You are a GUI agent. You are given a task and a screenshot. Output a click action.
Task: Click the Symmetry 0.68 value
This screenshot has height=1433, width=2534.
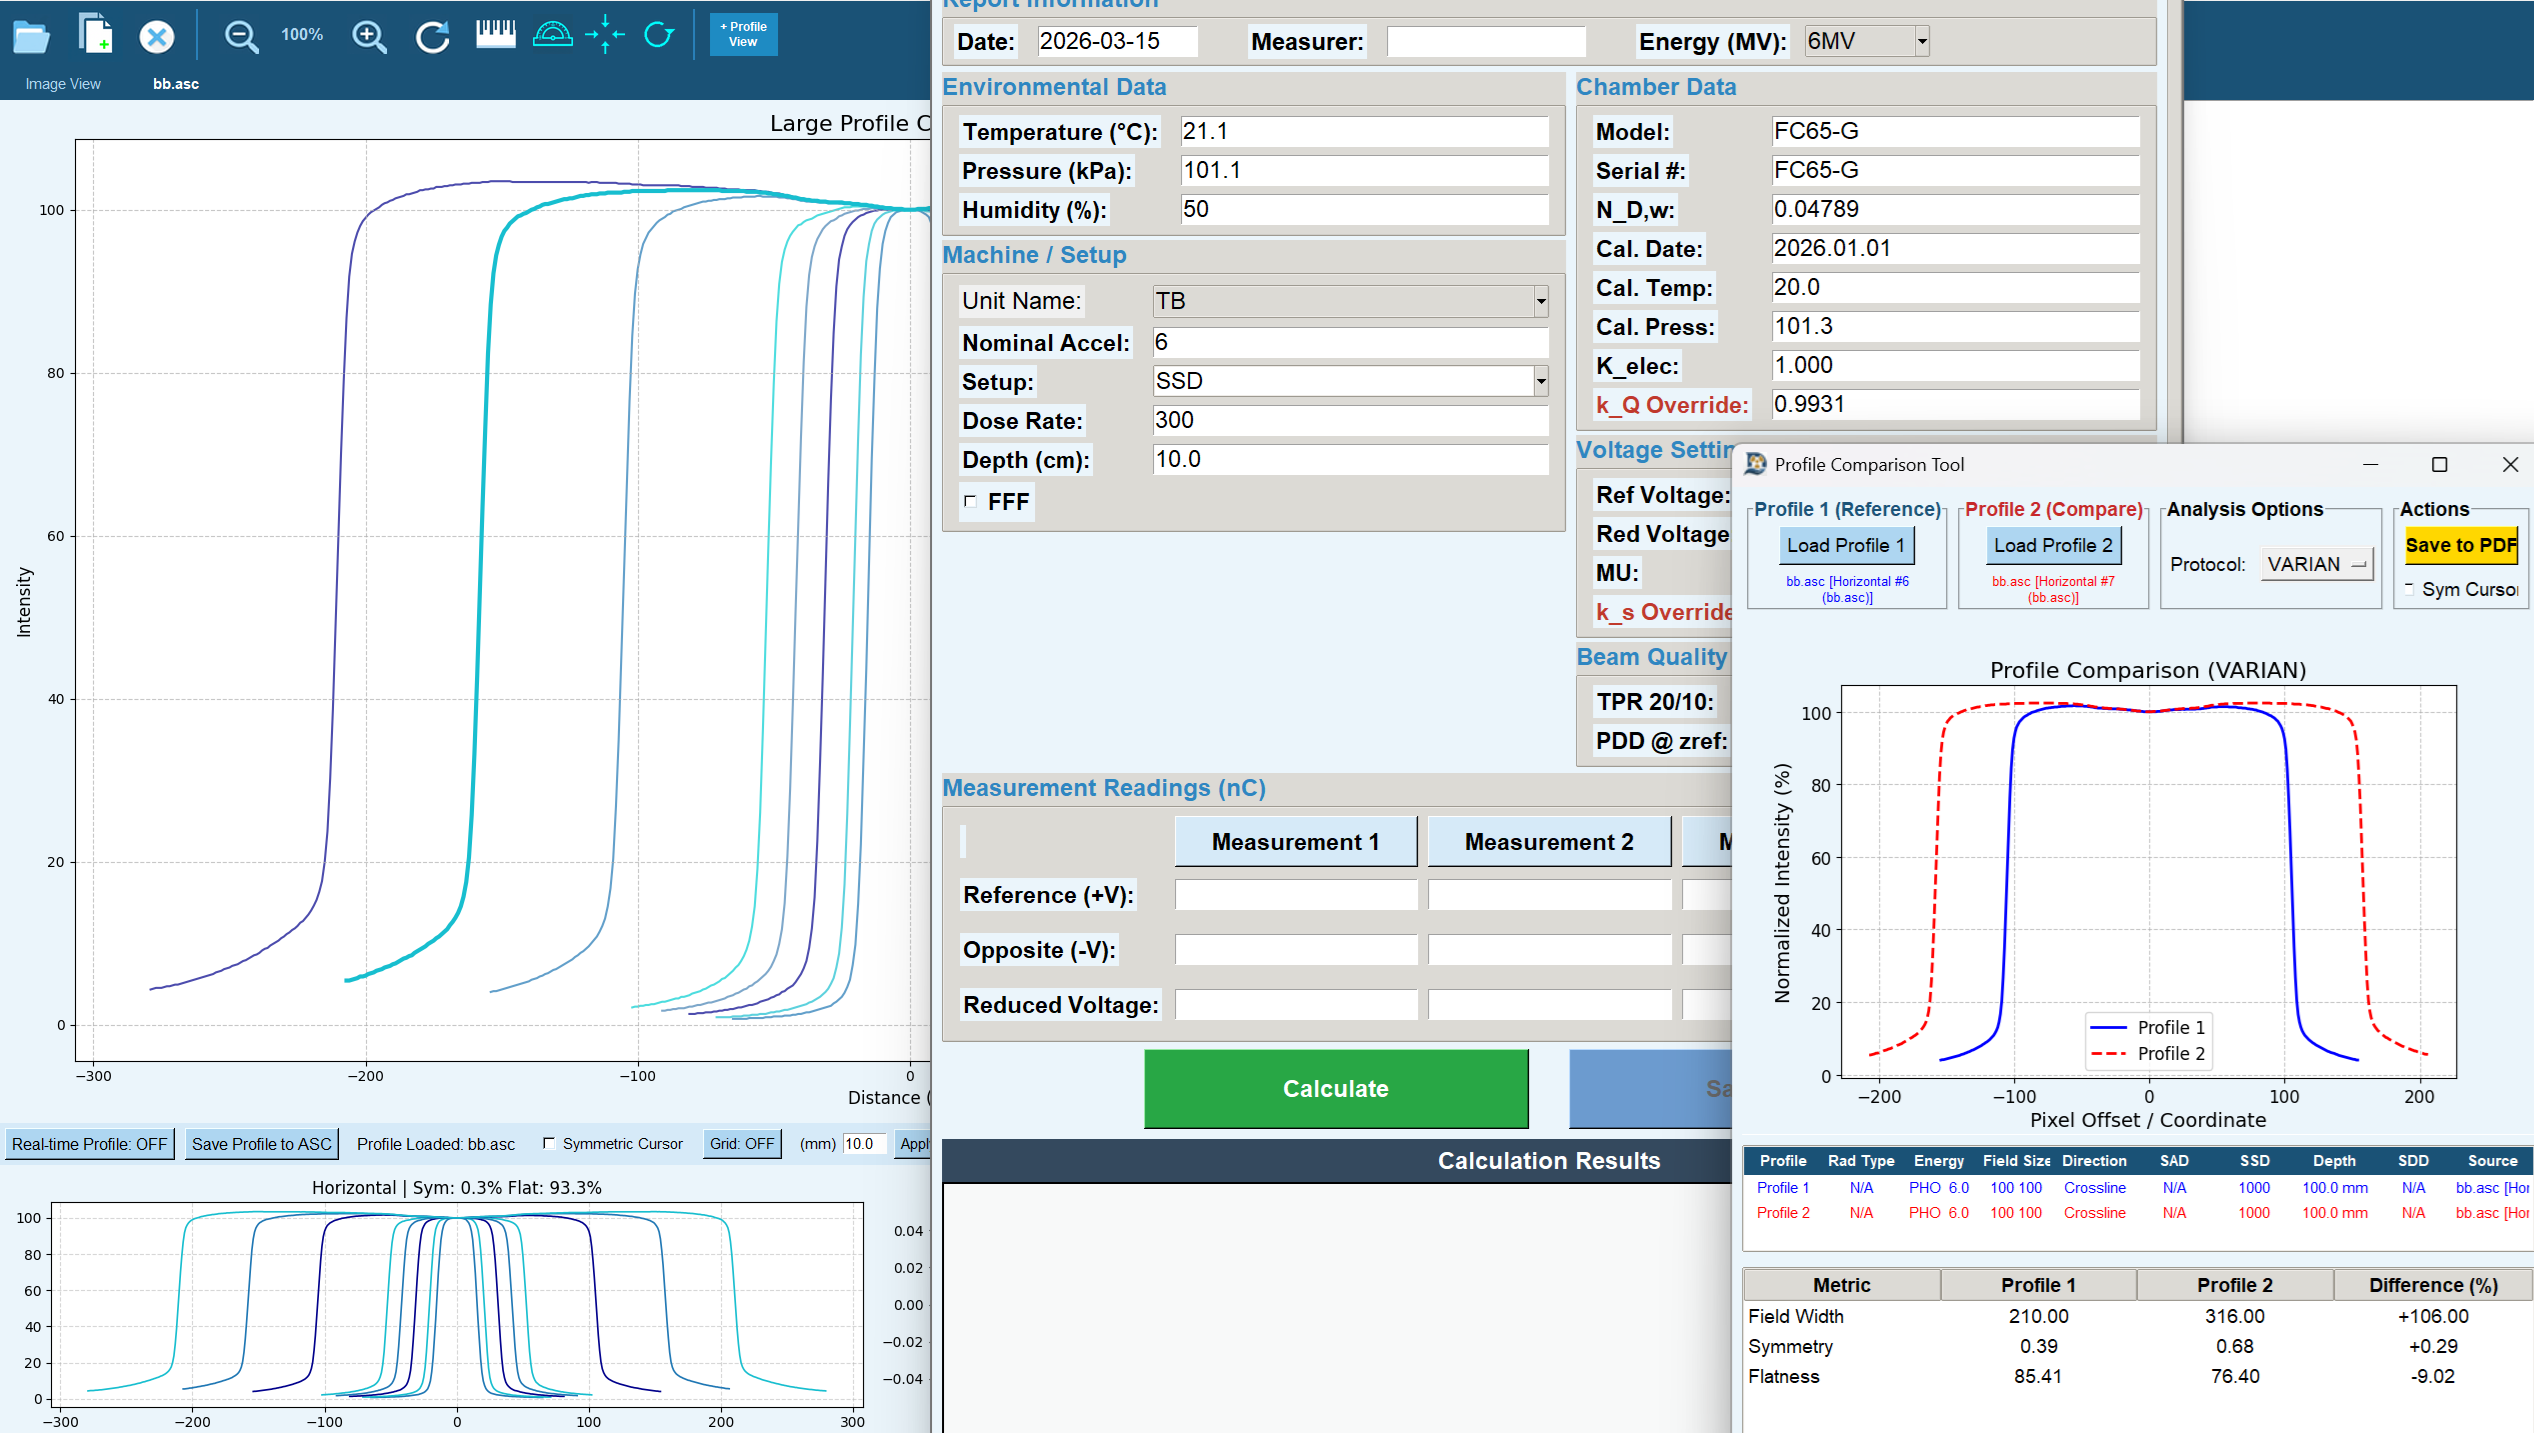(x=2234, y=1347)
